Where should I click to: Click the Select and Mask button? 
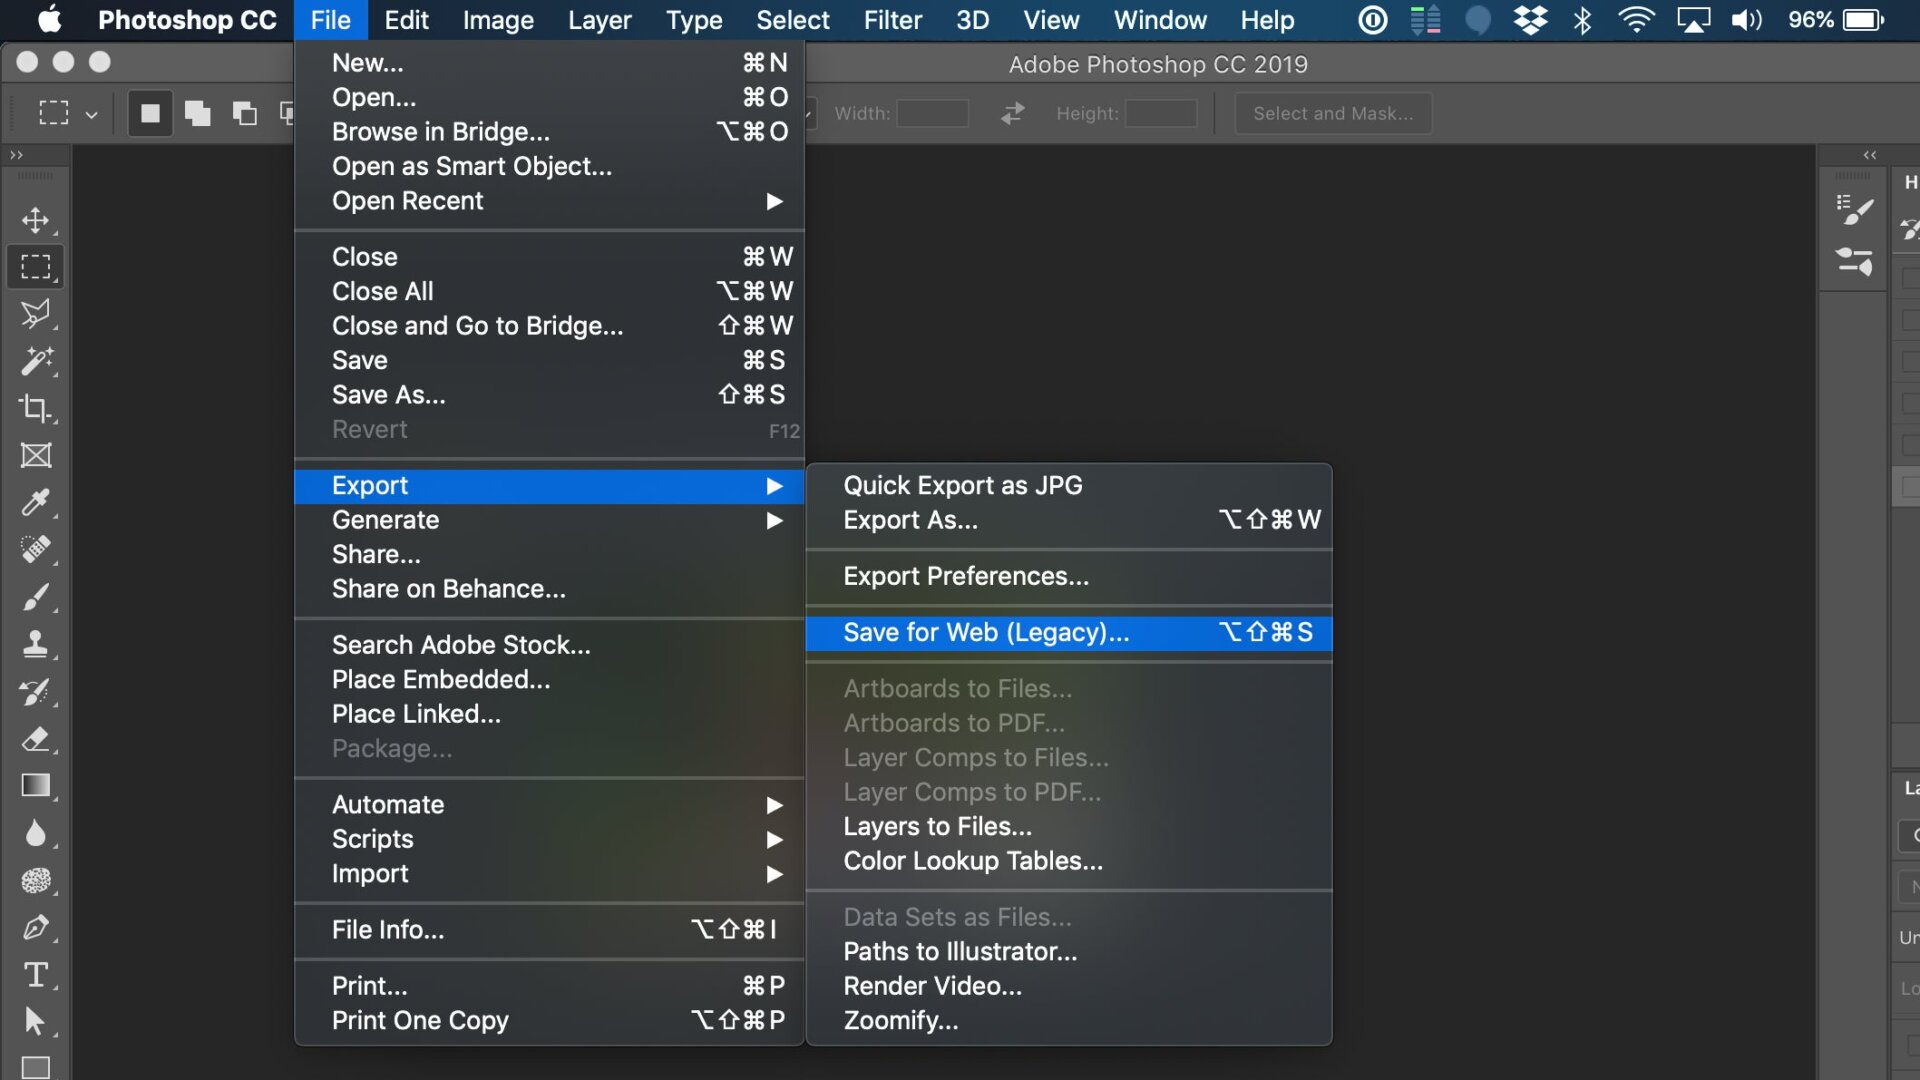(x=1333, y=113)
